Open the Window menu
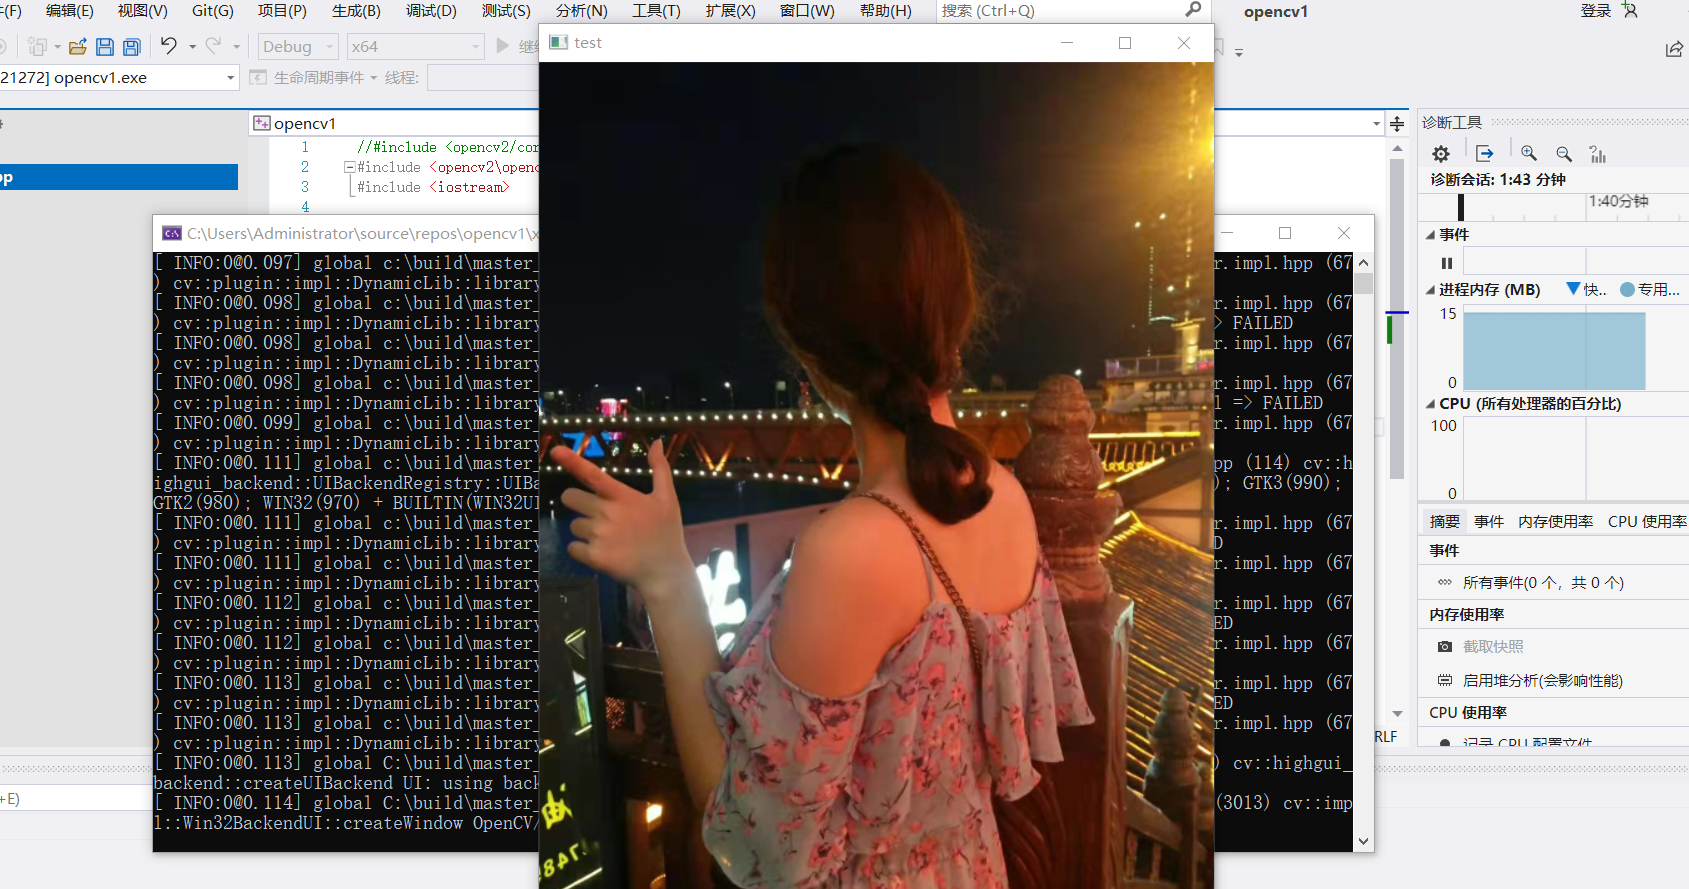 point(807,11)
